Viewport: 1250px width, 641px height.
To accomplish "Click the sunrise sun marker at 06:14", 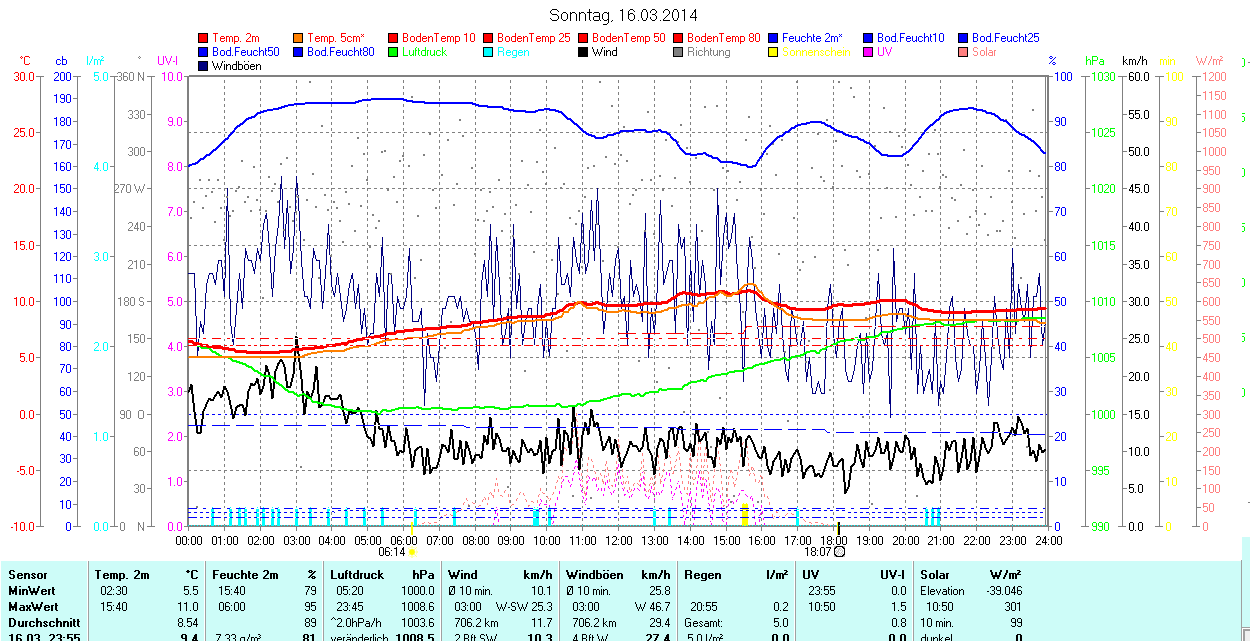I will coord(412,551).
